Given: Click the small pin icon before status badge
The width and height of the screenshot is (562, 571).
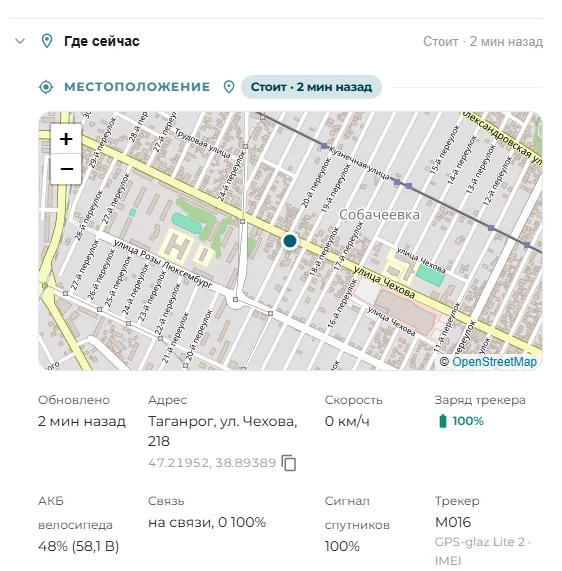Looking at the screenshot, I should pyautogui.click(x=229, y=87).
